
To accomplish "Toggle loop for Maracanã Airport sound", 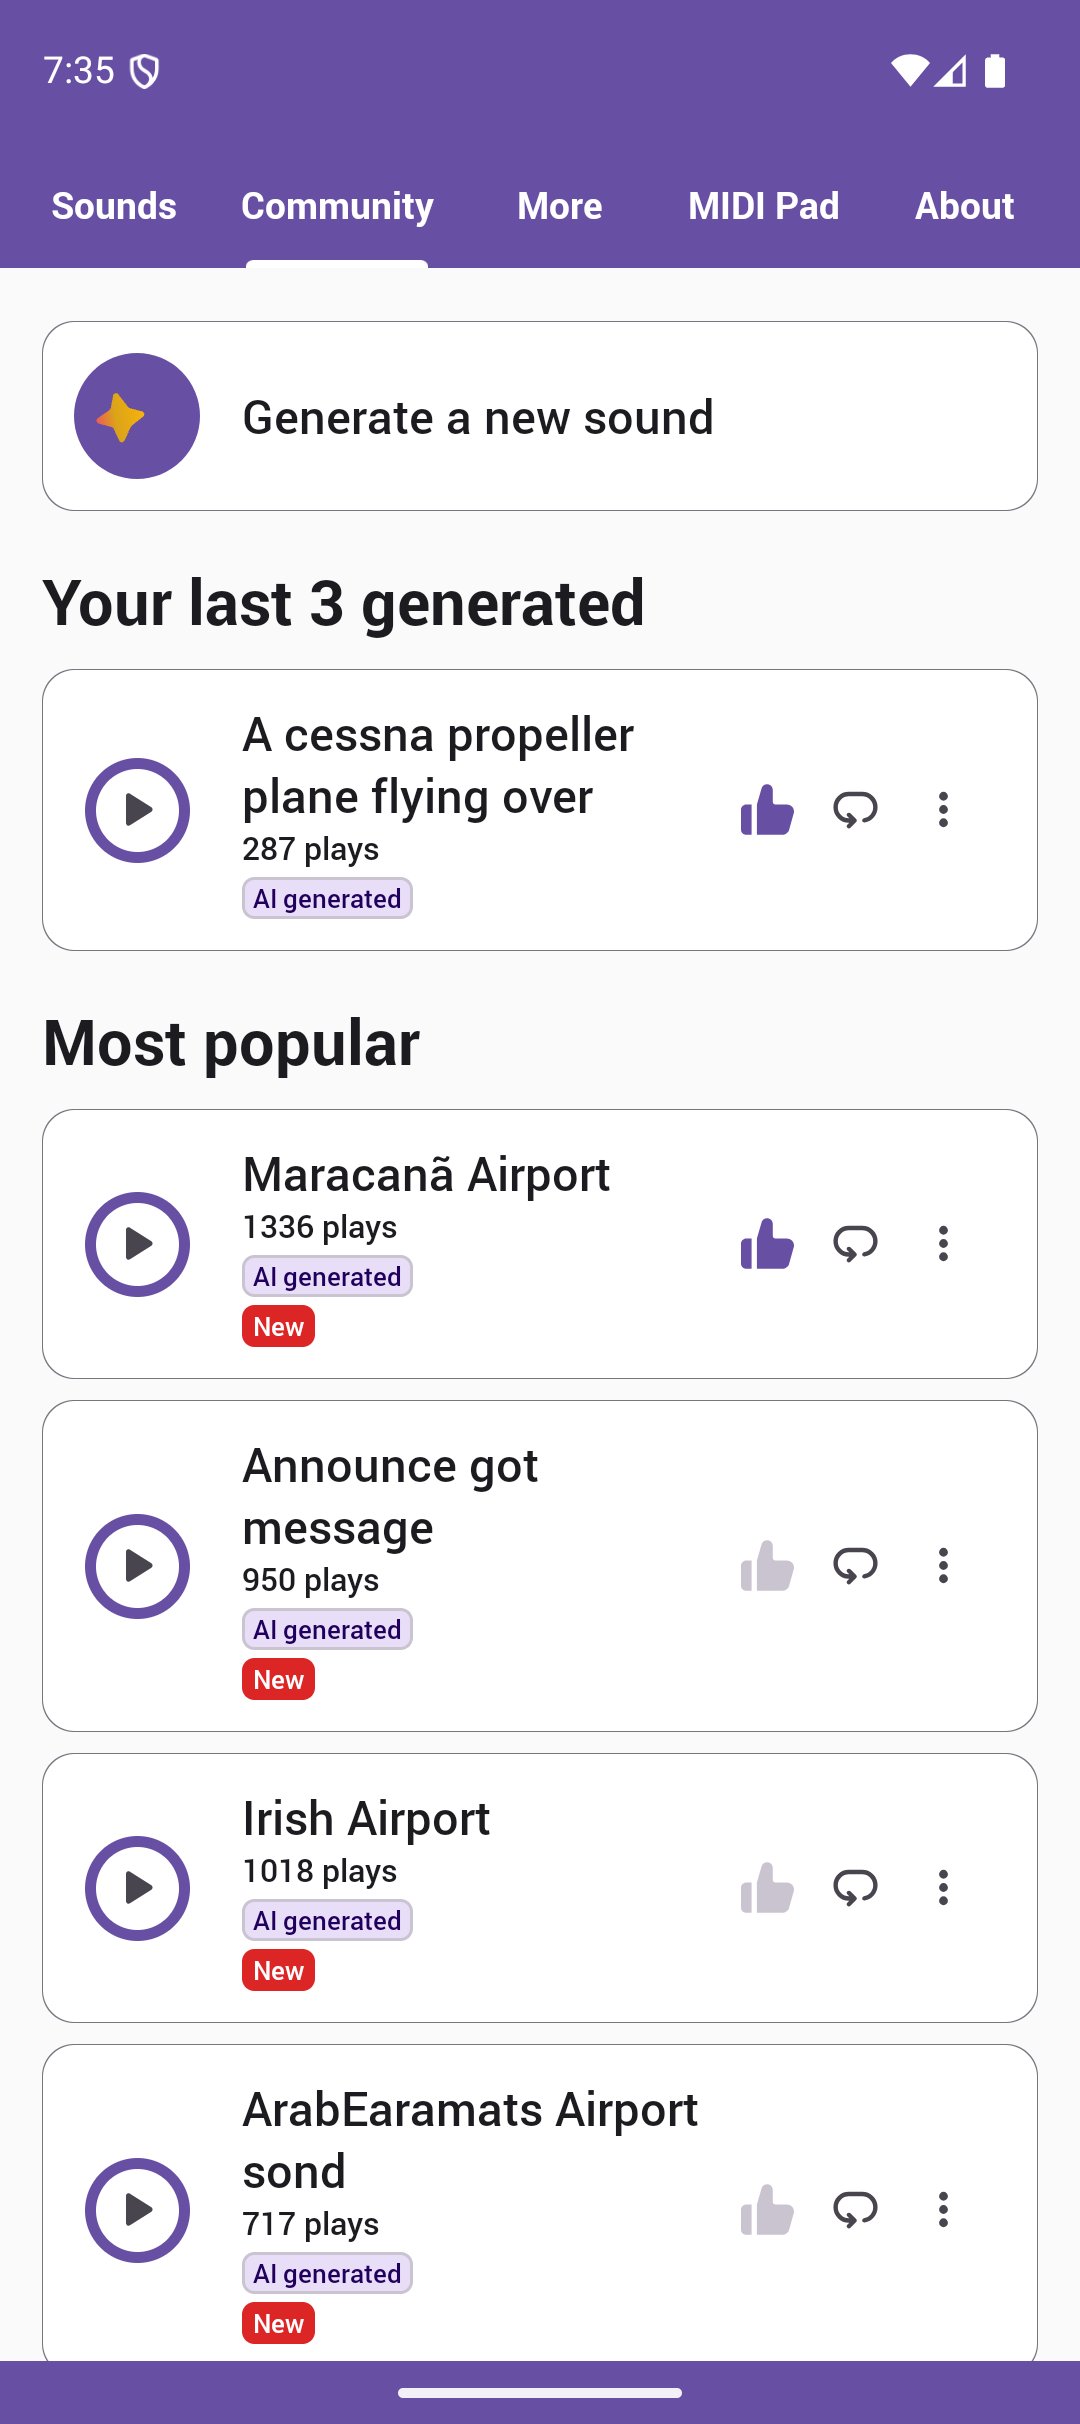I will 855,1244.
